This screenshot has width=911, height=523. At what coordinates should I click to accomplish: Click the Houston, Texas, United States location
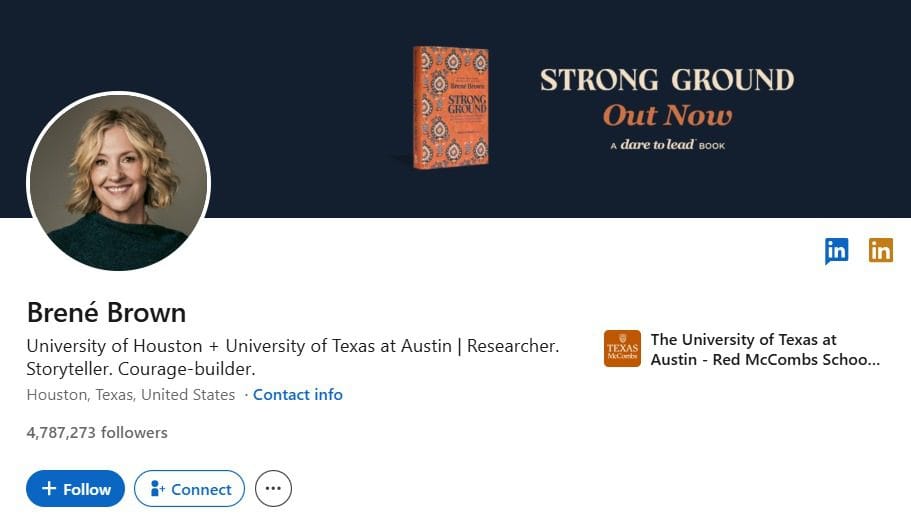(x=131, y=395)
